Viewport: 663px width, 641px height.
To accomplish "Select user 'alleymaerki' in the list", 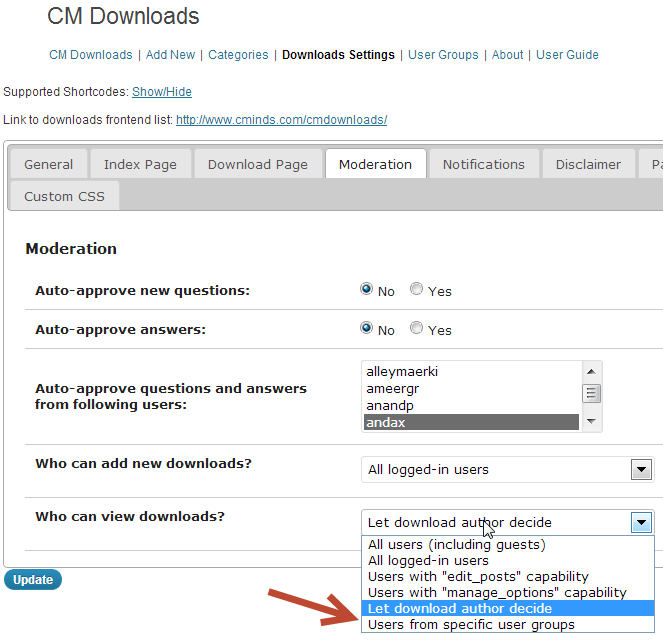I will (402, 372).
